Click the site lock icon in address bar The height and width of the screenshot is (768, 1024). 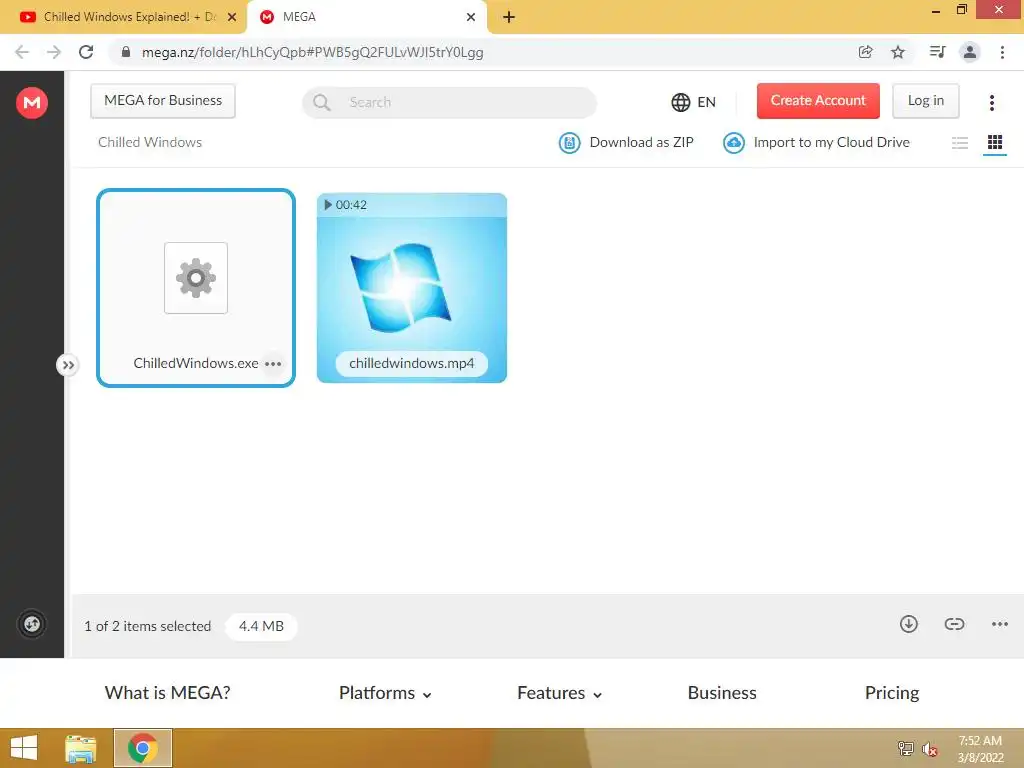[126, 52]
